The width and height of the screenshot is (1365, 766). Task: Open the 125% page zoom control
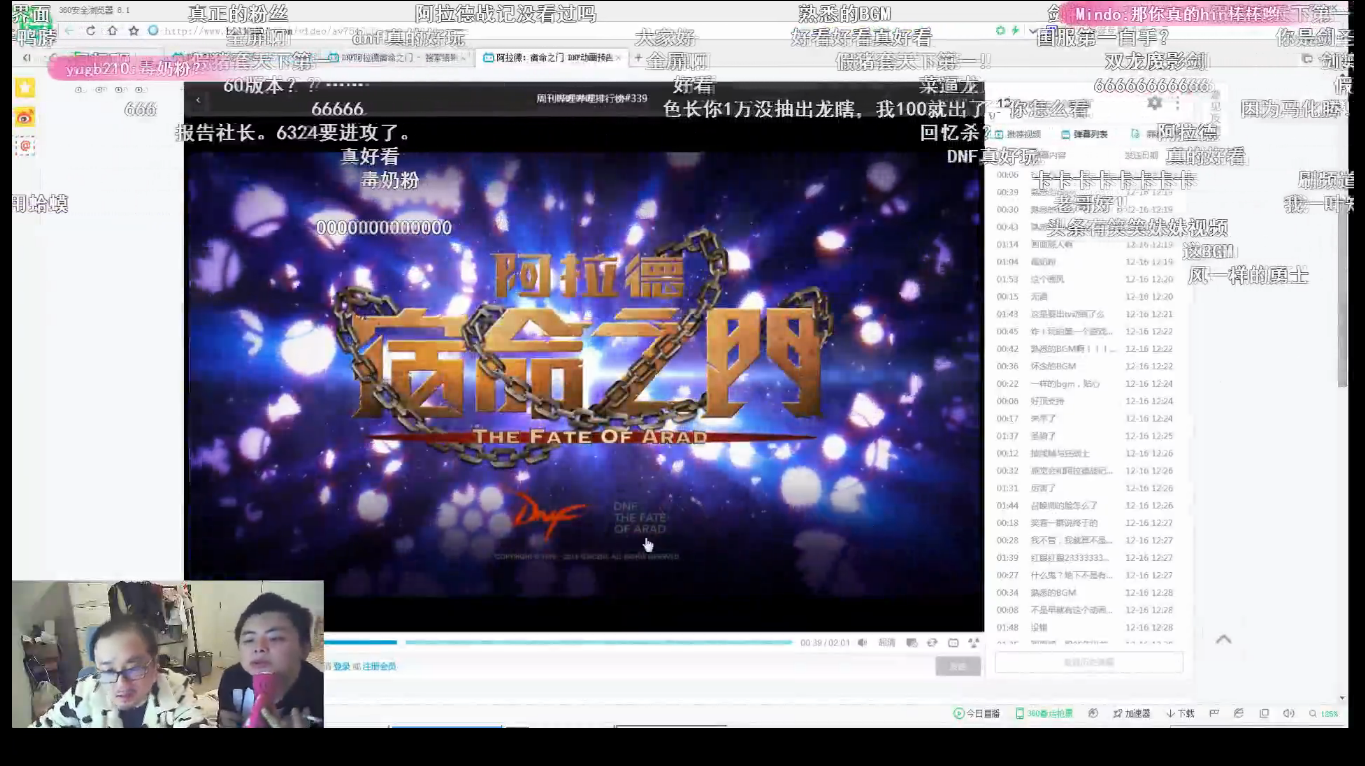(x=1324, y=713)
